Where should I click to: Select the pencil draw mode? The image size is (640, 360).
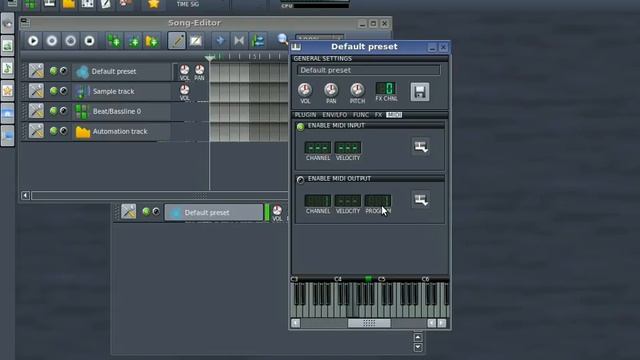pos(176,40)
